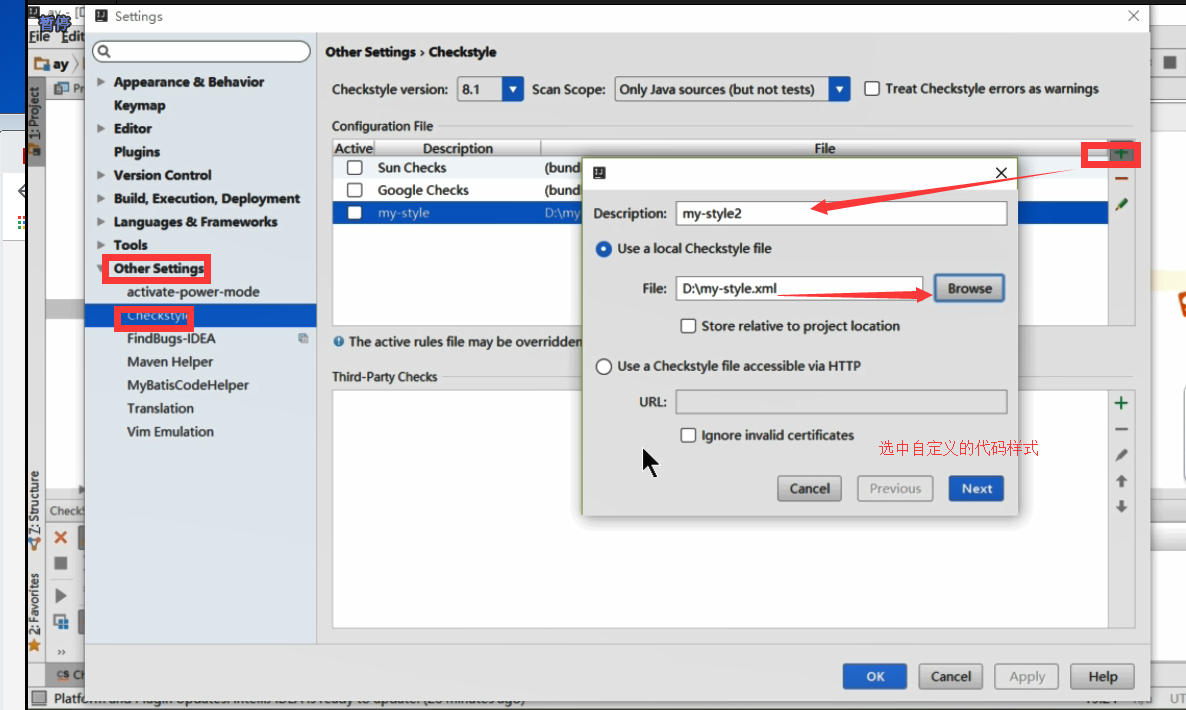
Task: Open Vim Emulation settings page
Action: (170, 432)
